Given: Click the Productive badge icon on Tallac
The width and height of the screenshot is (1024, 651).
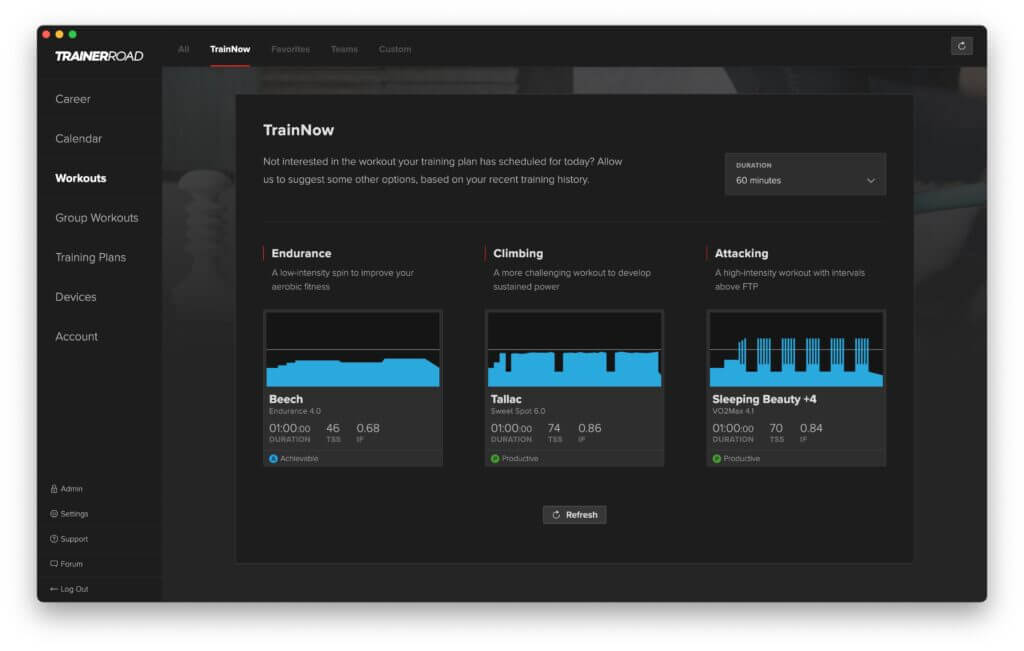Looking at the screenshot, I should coord(495,458).
